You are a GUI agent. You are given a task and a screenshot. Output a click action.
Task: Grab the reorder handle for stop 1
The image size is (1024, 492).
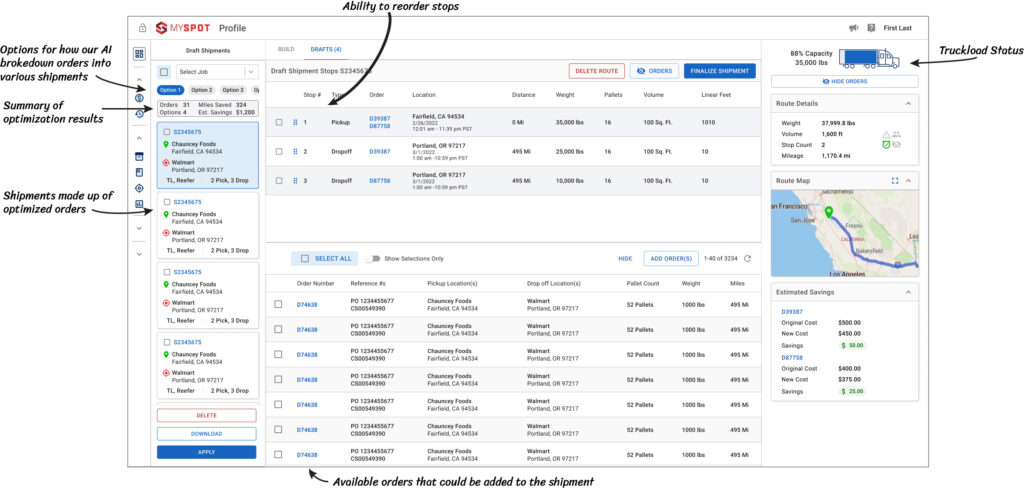295,122
